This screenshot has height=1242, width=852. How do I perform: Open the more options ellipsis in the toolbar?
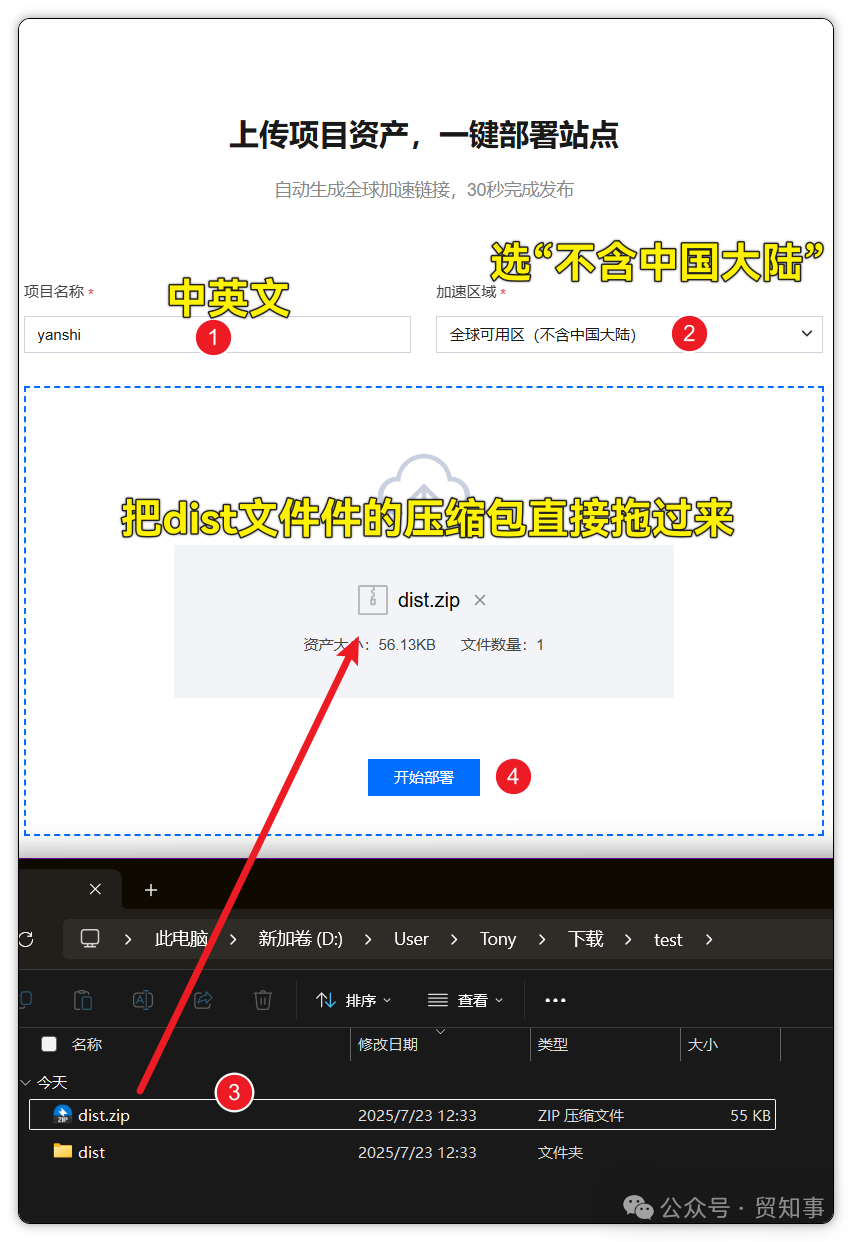[555, 1000]
